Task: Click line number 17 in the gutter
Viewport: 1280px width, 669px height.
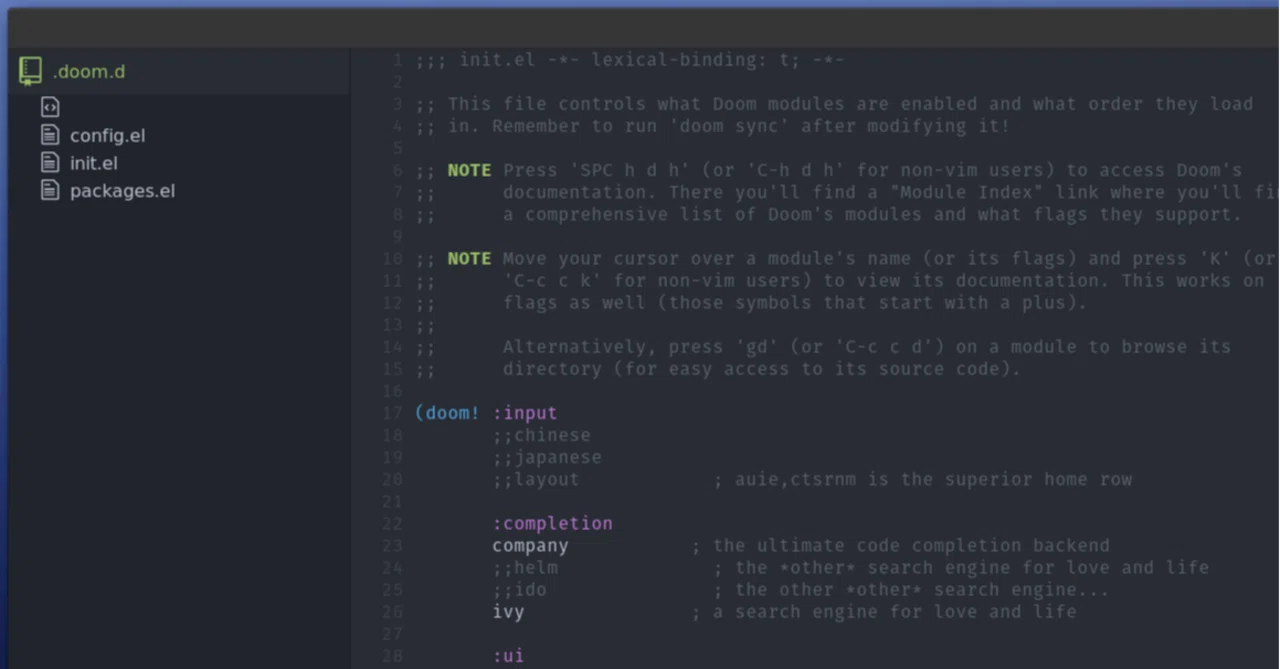Action: point(392,413)
